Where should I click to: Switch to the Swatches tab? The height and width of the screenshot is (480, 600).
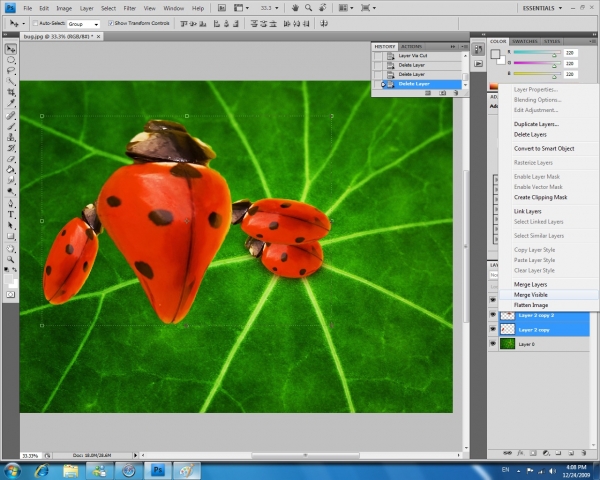point(525,41)
